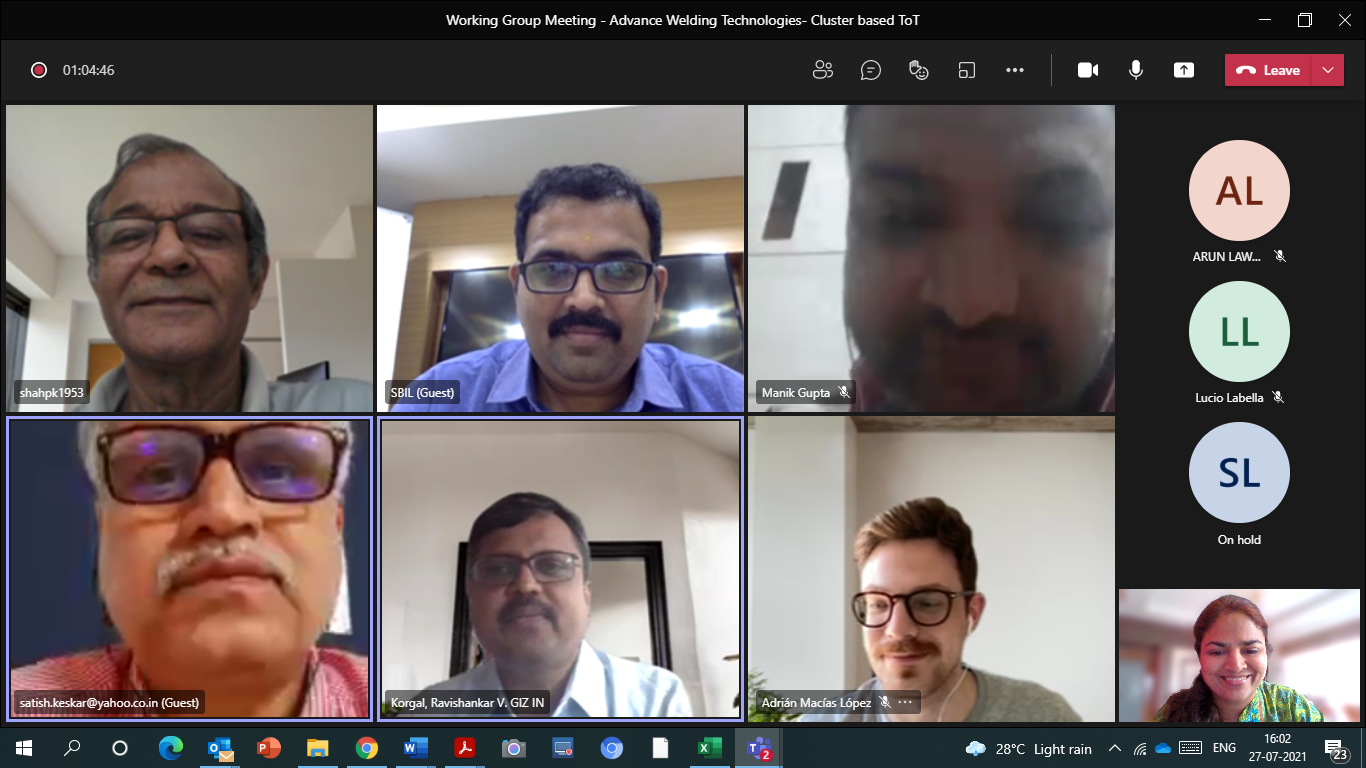Screen dimensions: 1366x768
Task: Open the touch keyboard from system tray
Action: tap(1190, 748)
